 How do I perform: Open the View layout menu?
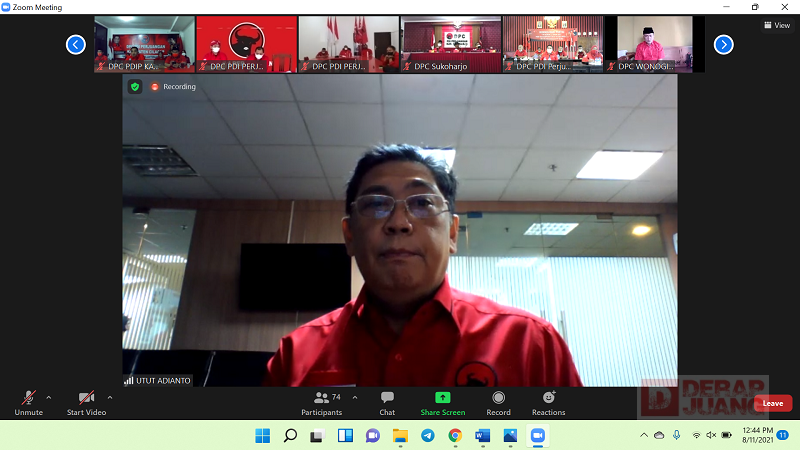[776, 25]
